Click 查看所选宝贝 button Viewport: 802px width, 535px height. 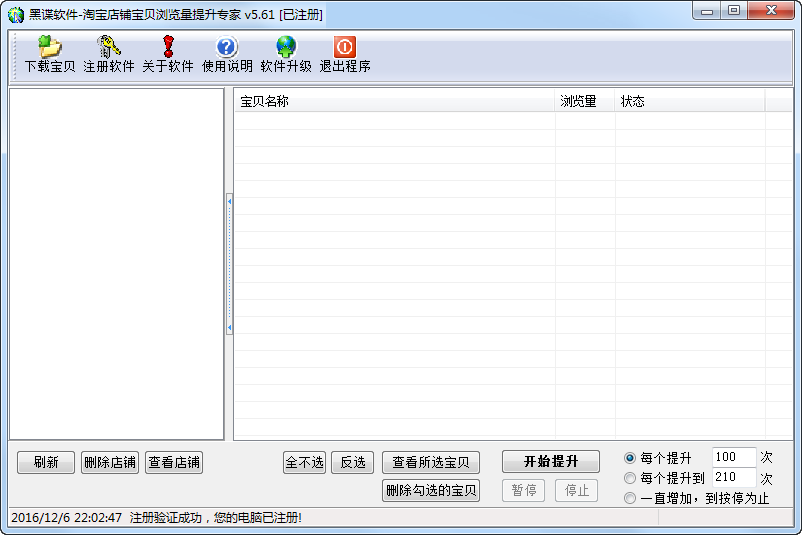(431, 462)
